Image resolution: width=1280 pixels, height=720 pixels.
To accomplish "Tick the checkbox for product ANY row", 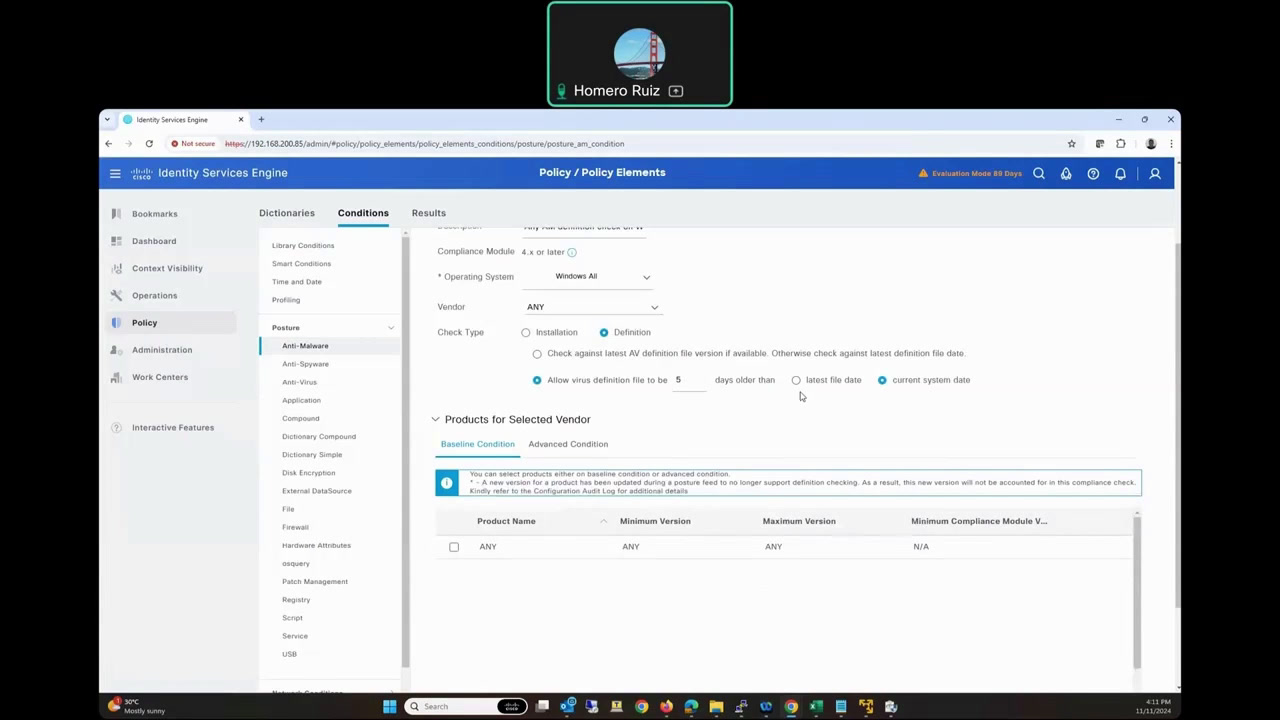I will tap(454, 547).
